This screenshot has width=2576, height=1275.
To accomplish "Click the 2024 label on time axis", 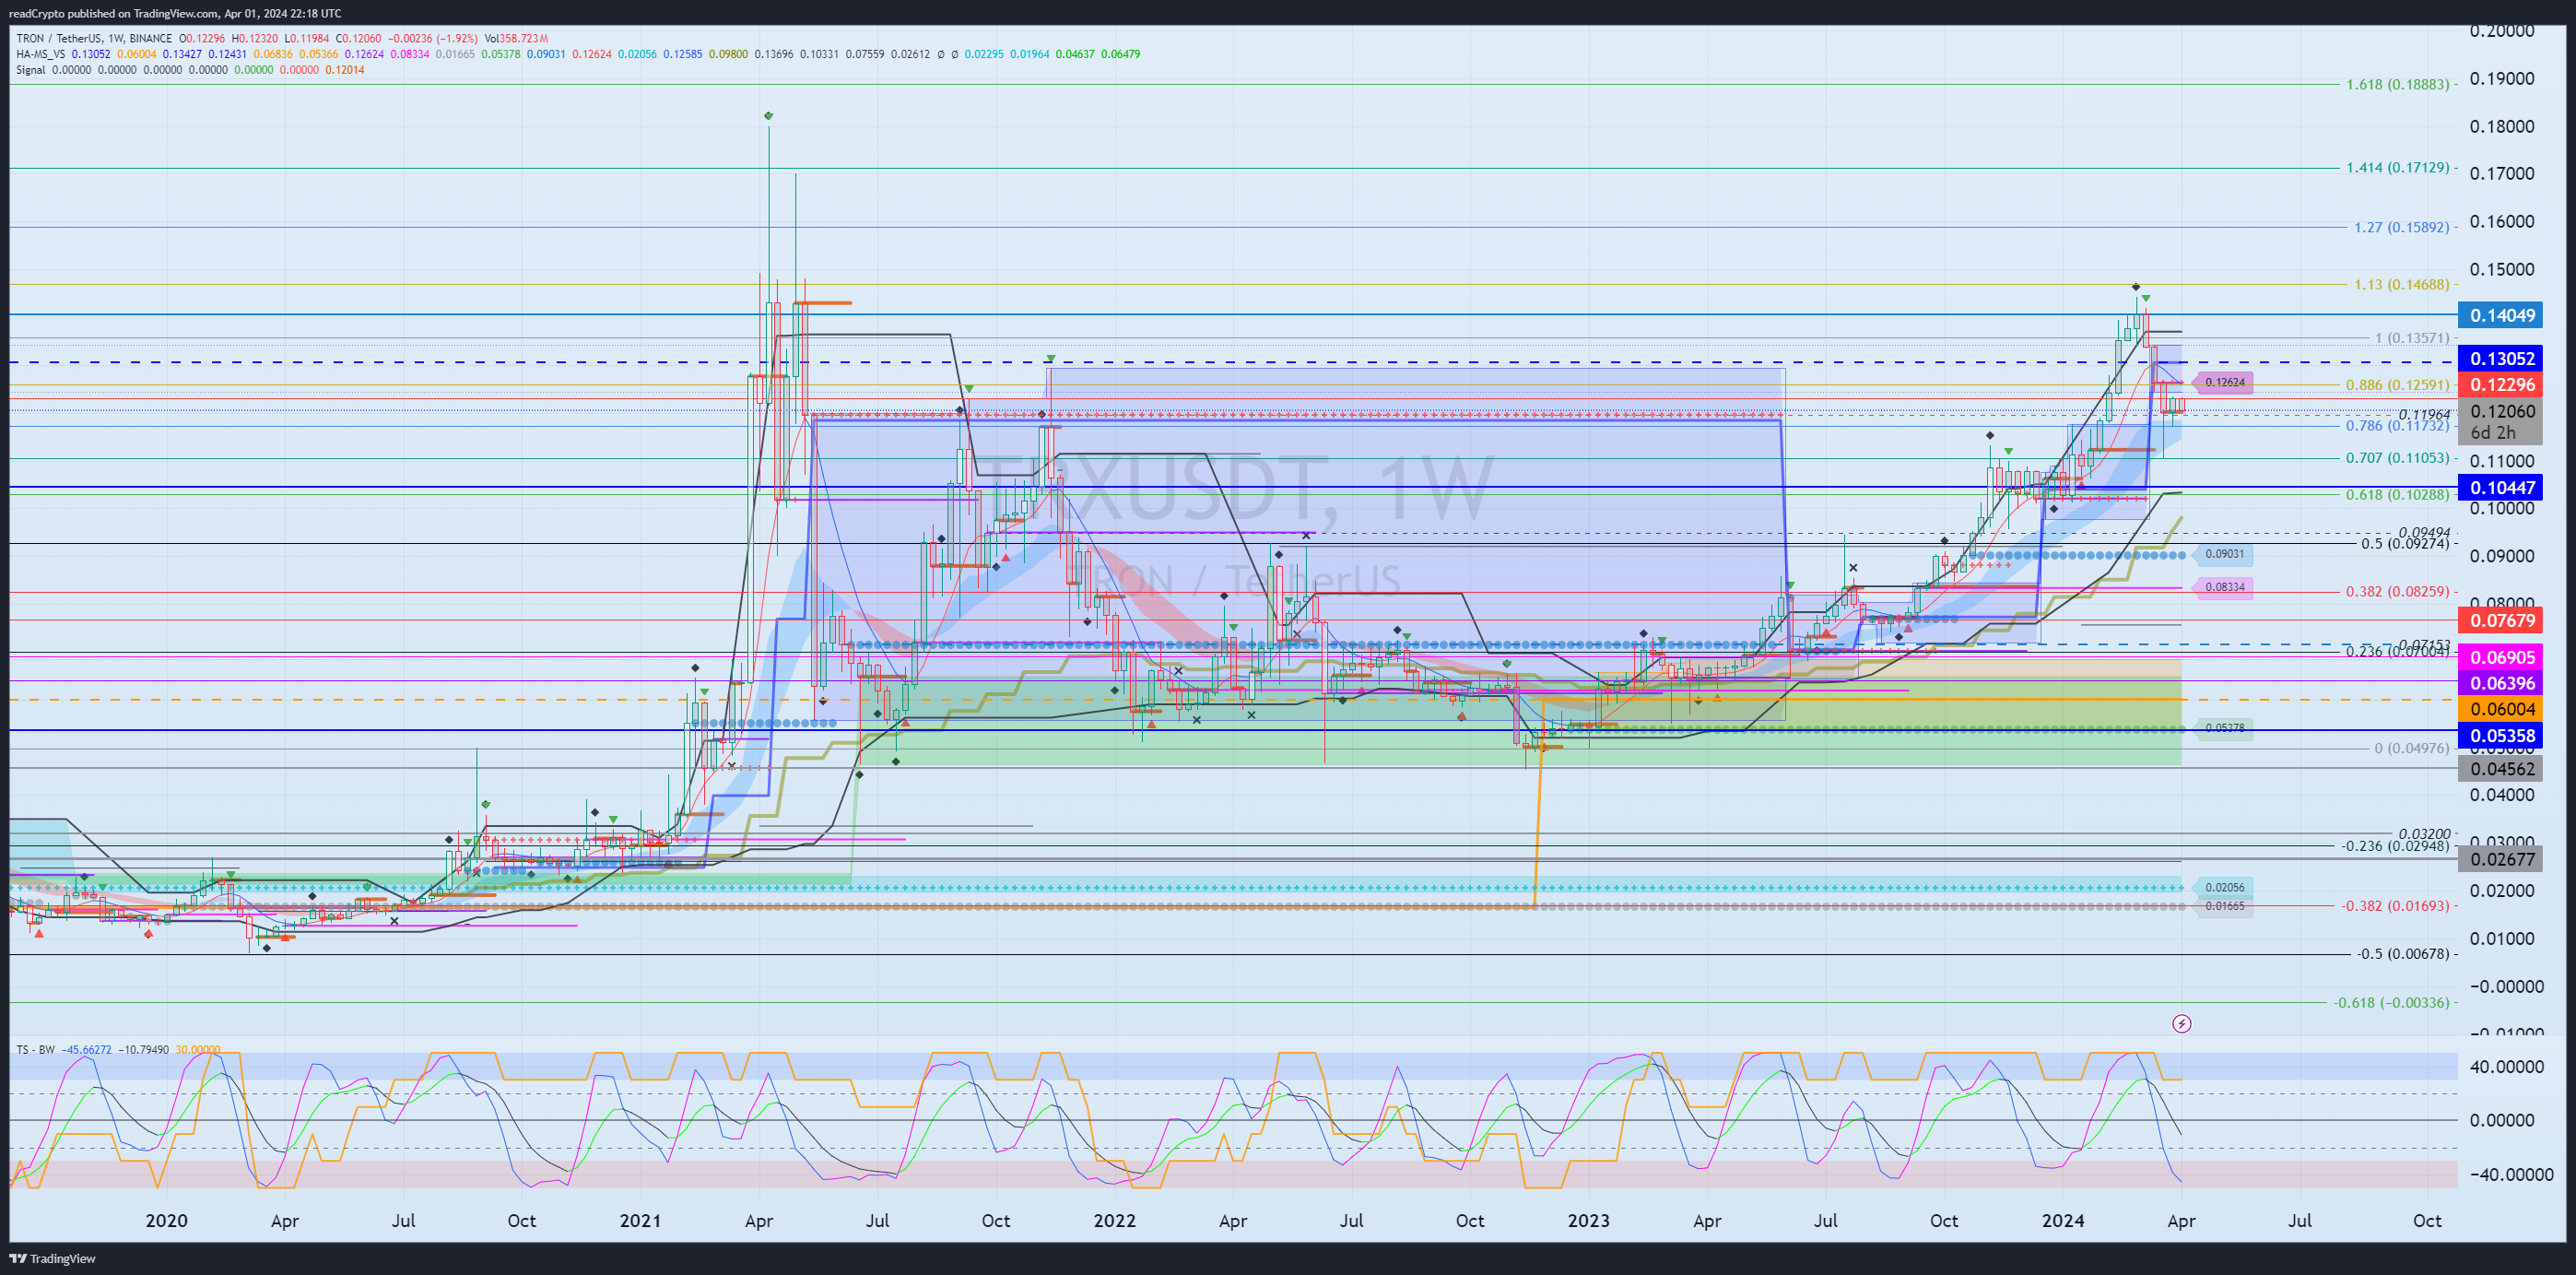I will [x=2063, y=1220].
